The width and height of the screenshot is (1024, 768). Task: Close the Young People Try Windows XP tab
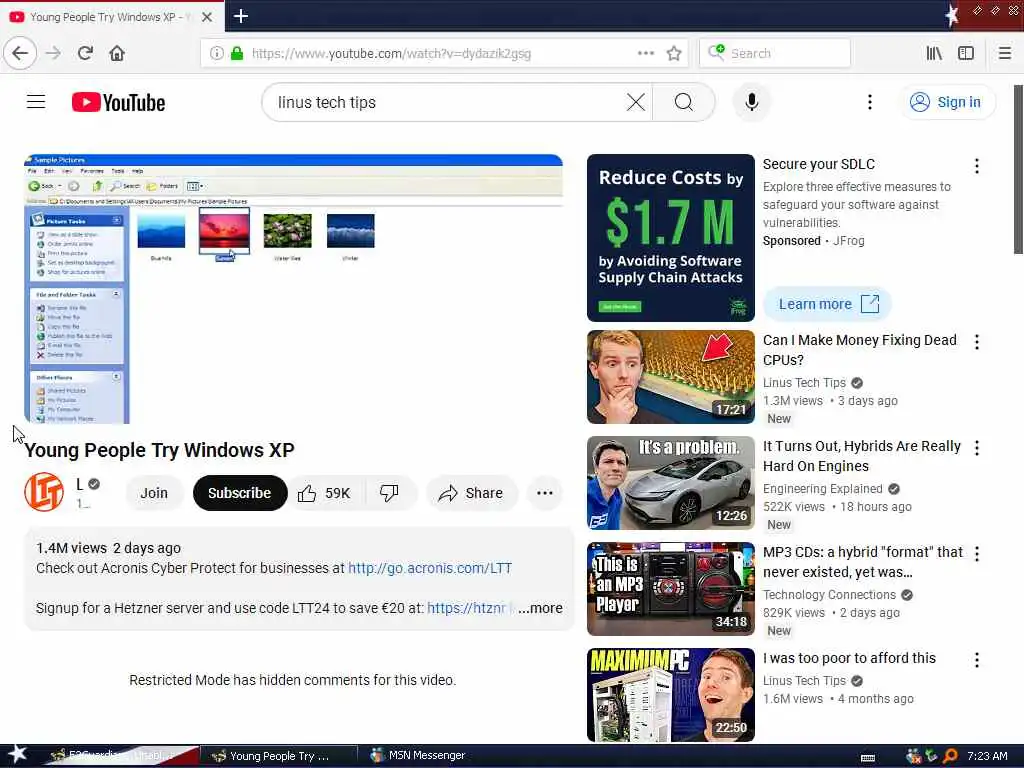click(x=207, y=17)
